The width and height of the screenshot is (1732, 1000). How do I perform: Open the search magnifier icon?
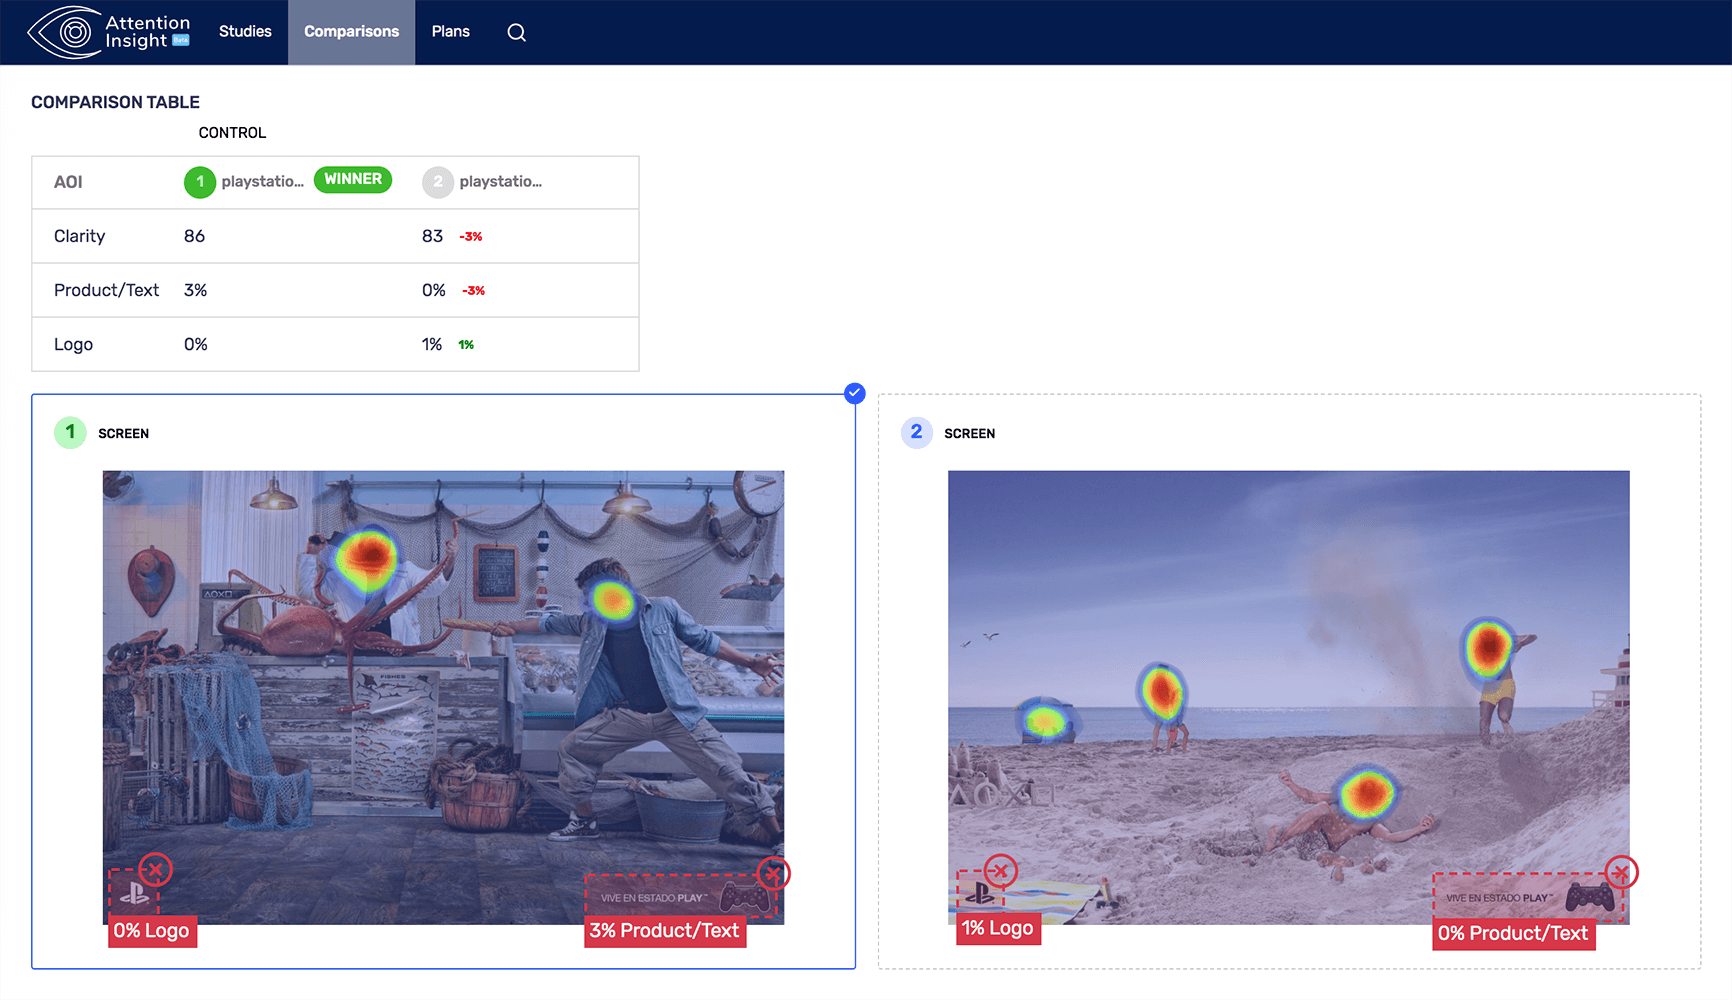tap(516, 32)
